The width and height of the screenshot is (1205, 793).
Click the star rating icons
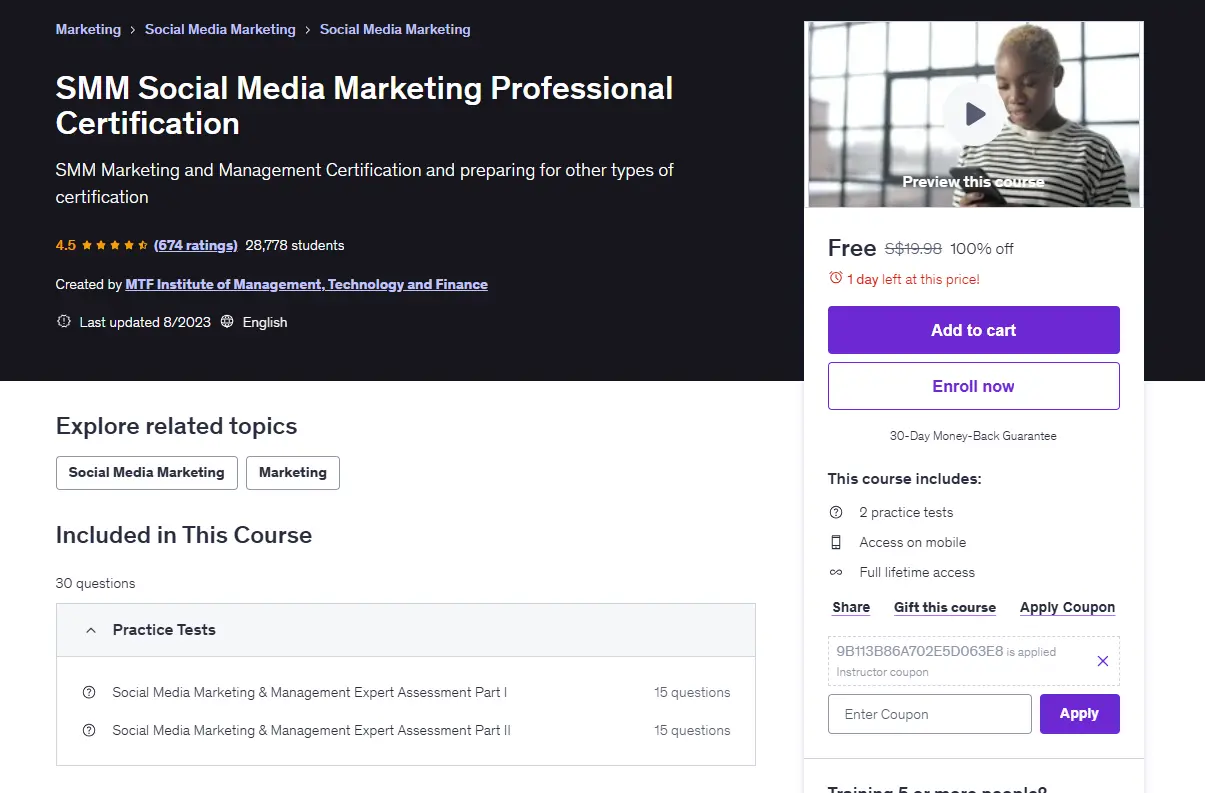(x=115, y=245)
